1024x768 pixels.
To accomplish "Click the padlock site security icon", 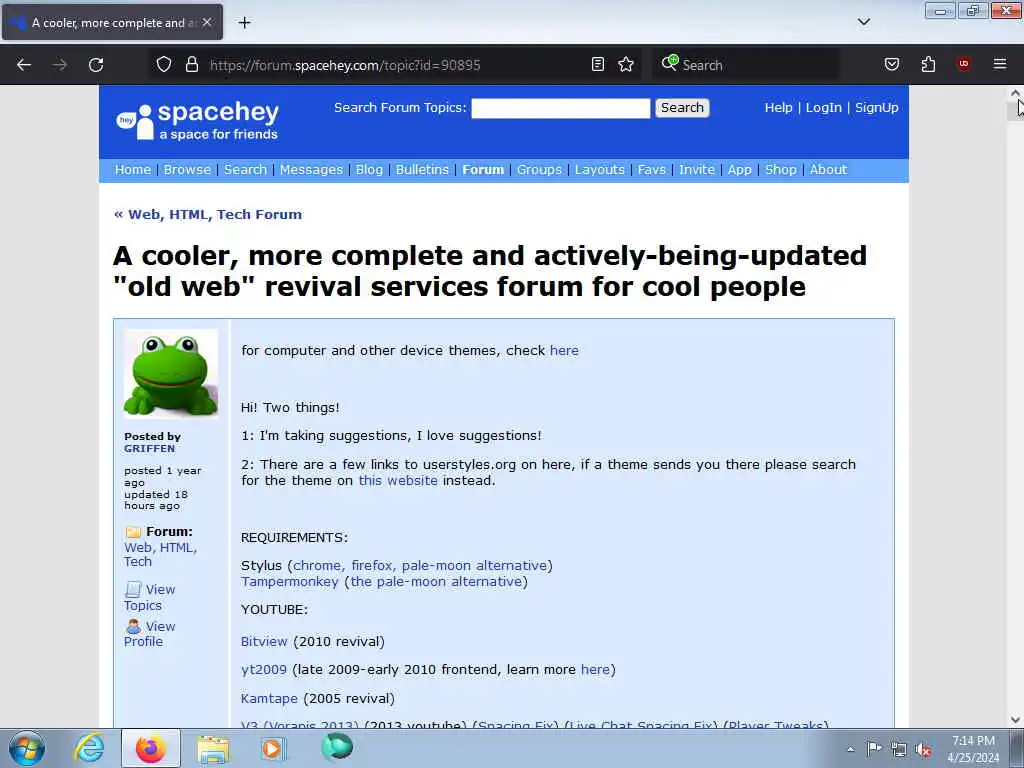I will point(191,64).
